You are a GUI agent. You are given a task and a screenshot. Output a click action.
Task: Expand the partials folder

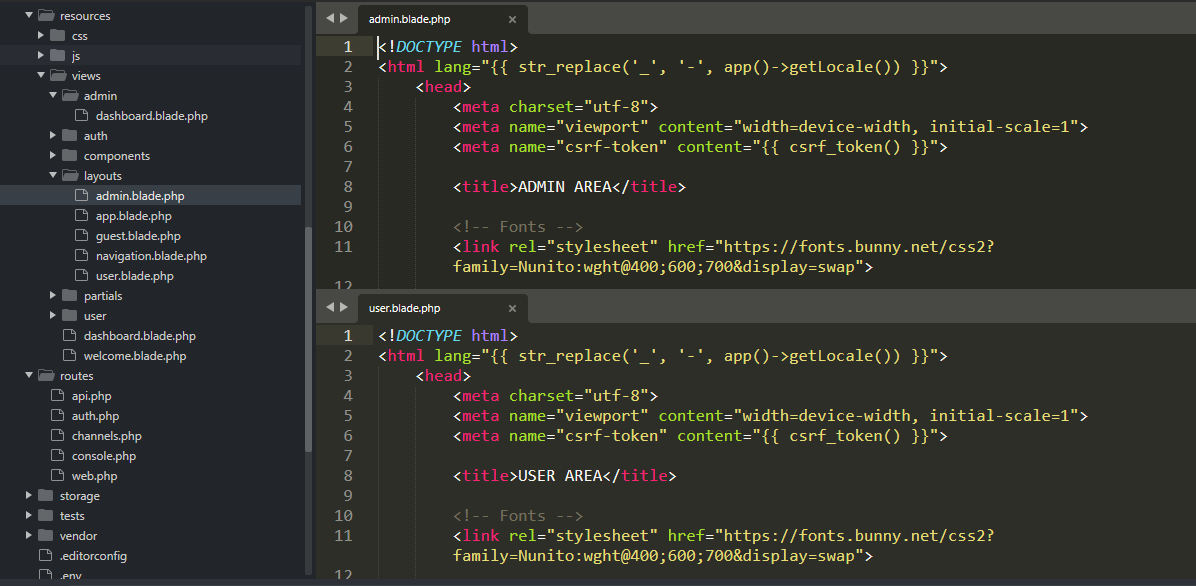click(53, 296)
